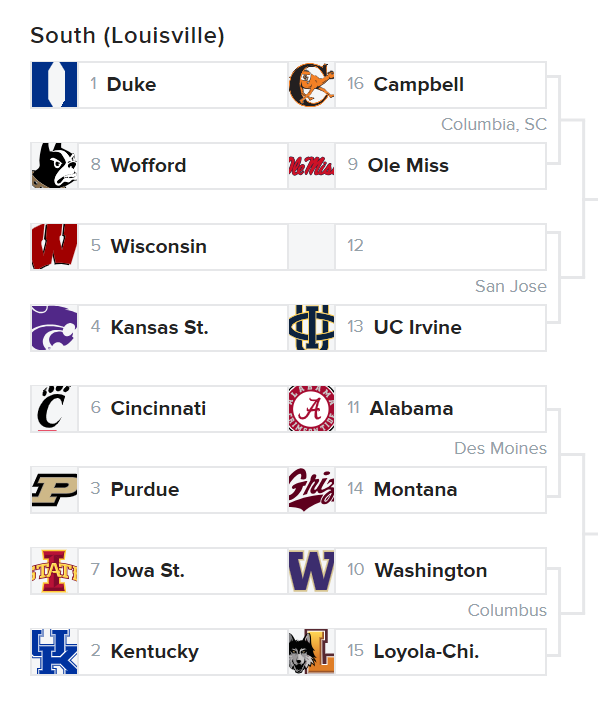Click the Purdue team name
Screen dimensions: 598x706
coord(145,489)
